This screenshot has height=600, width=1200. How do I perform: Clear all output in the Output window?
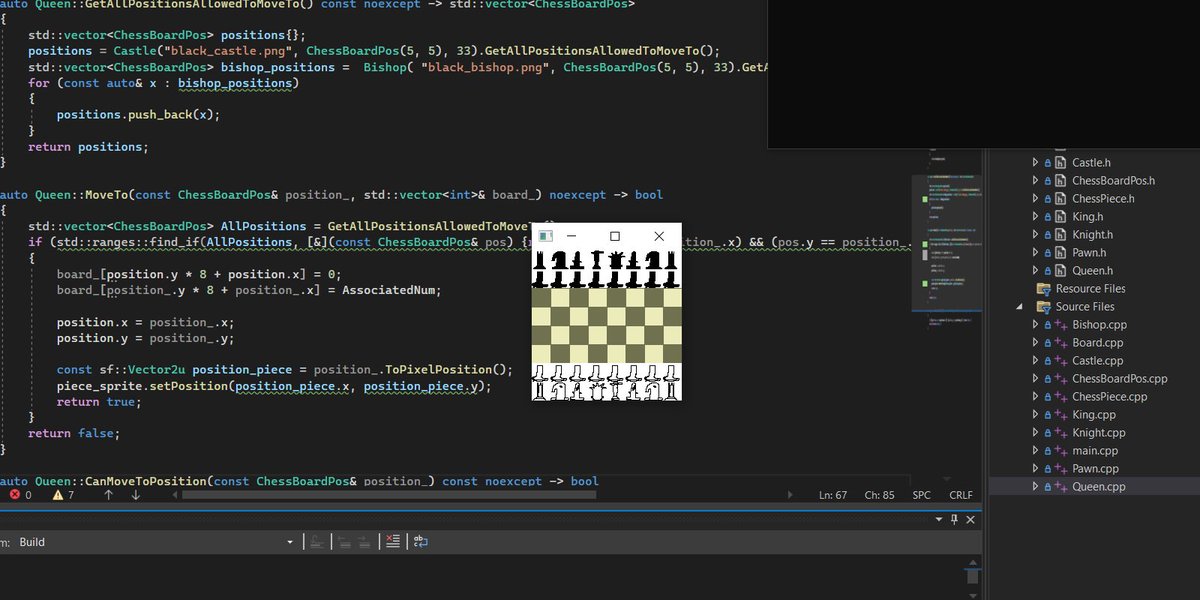[393, 542]
